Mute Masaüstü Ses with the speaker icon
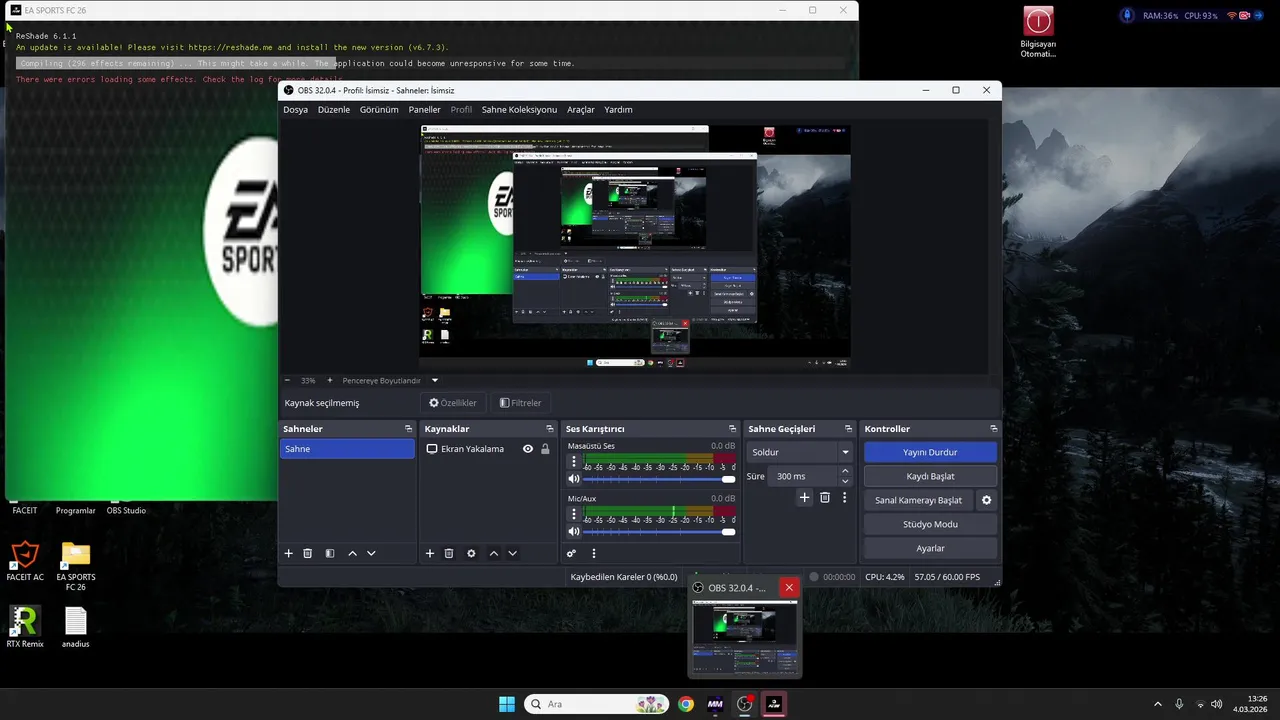Viewport: 1280px width, 720px height. click(x=574, y=479)
